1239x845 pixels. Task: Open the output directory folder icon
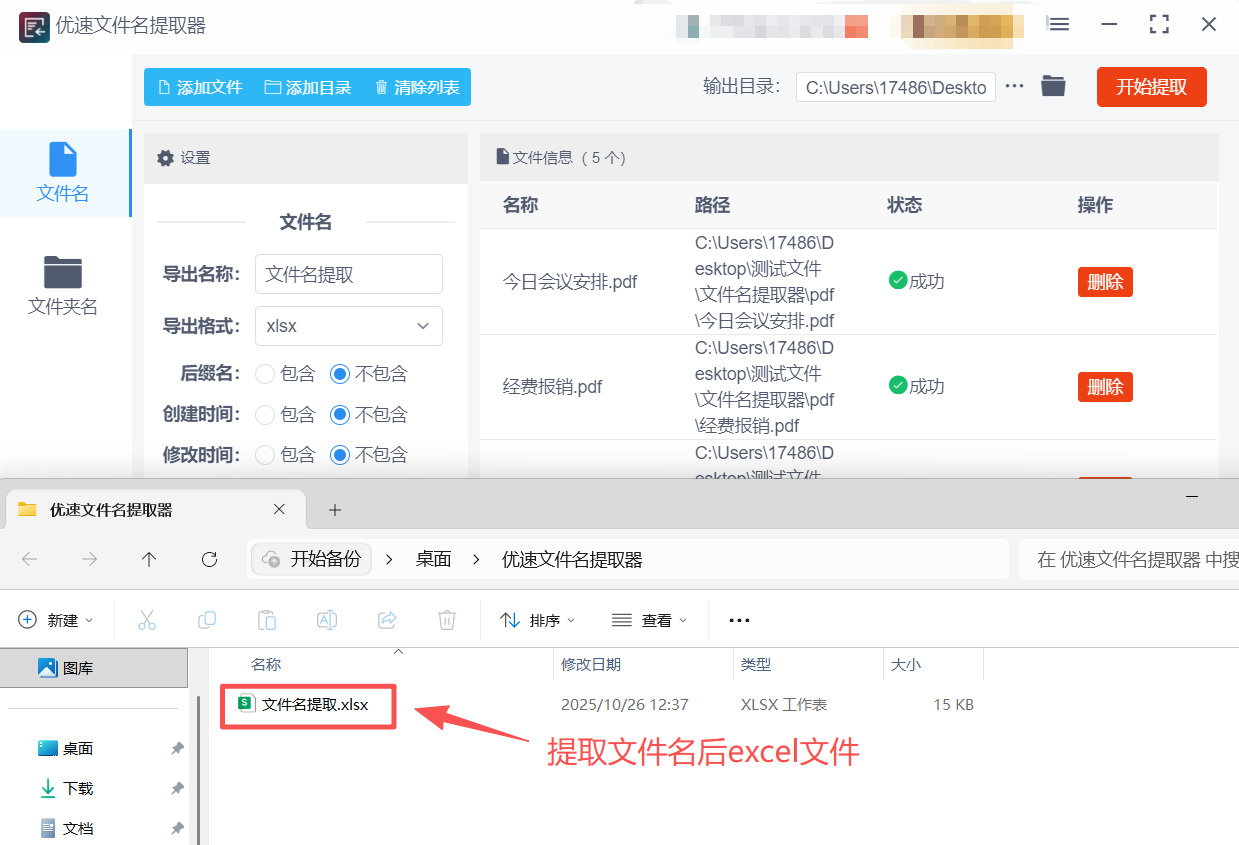pyautogui.click(x=1053, y=86)
